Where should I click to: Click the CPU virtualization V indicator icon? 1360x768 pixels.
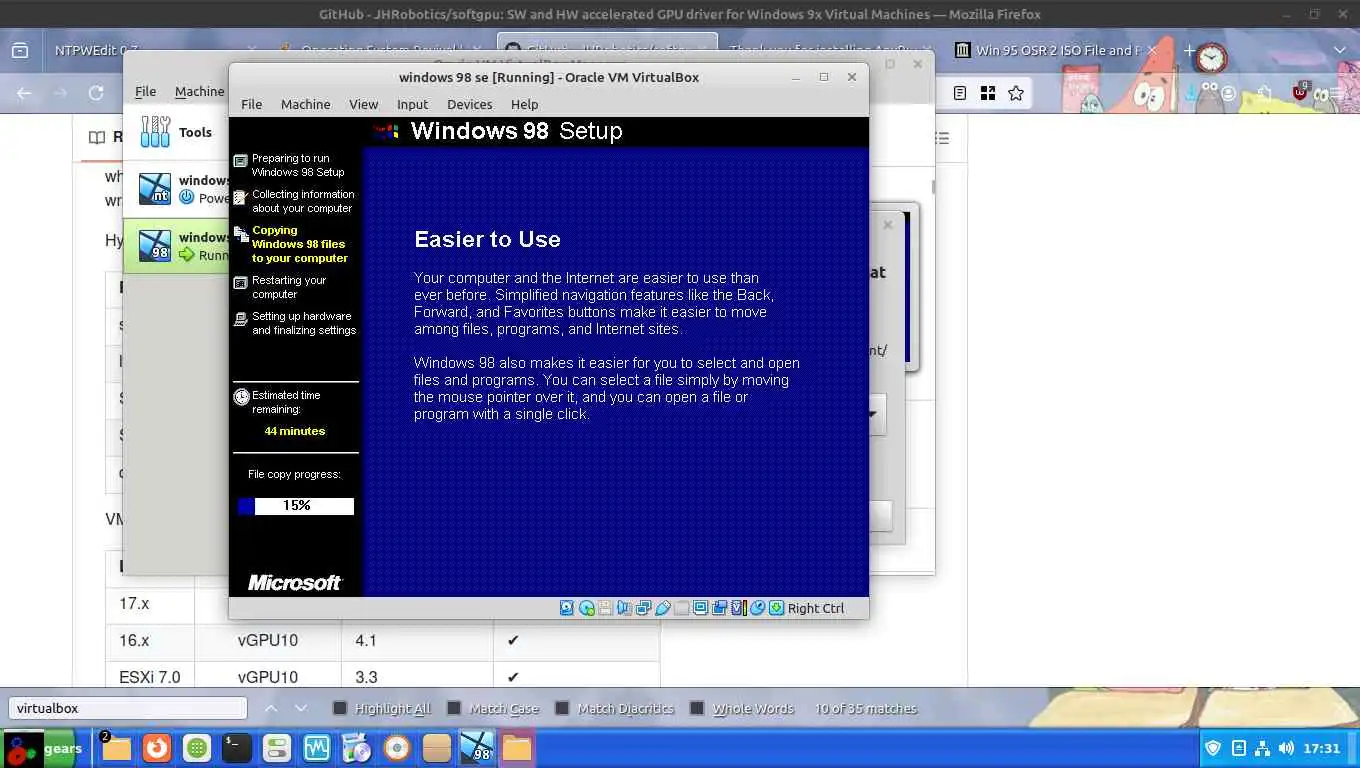(x=738, y=608)
